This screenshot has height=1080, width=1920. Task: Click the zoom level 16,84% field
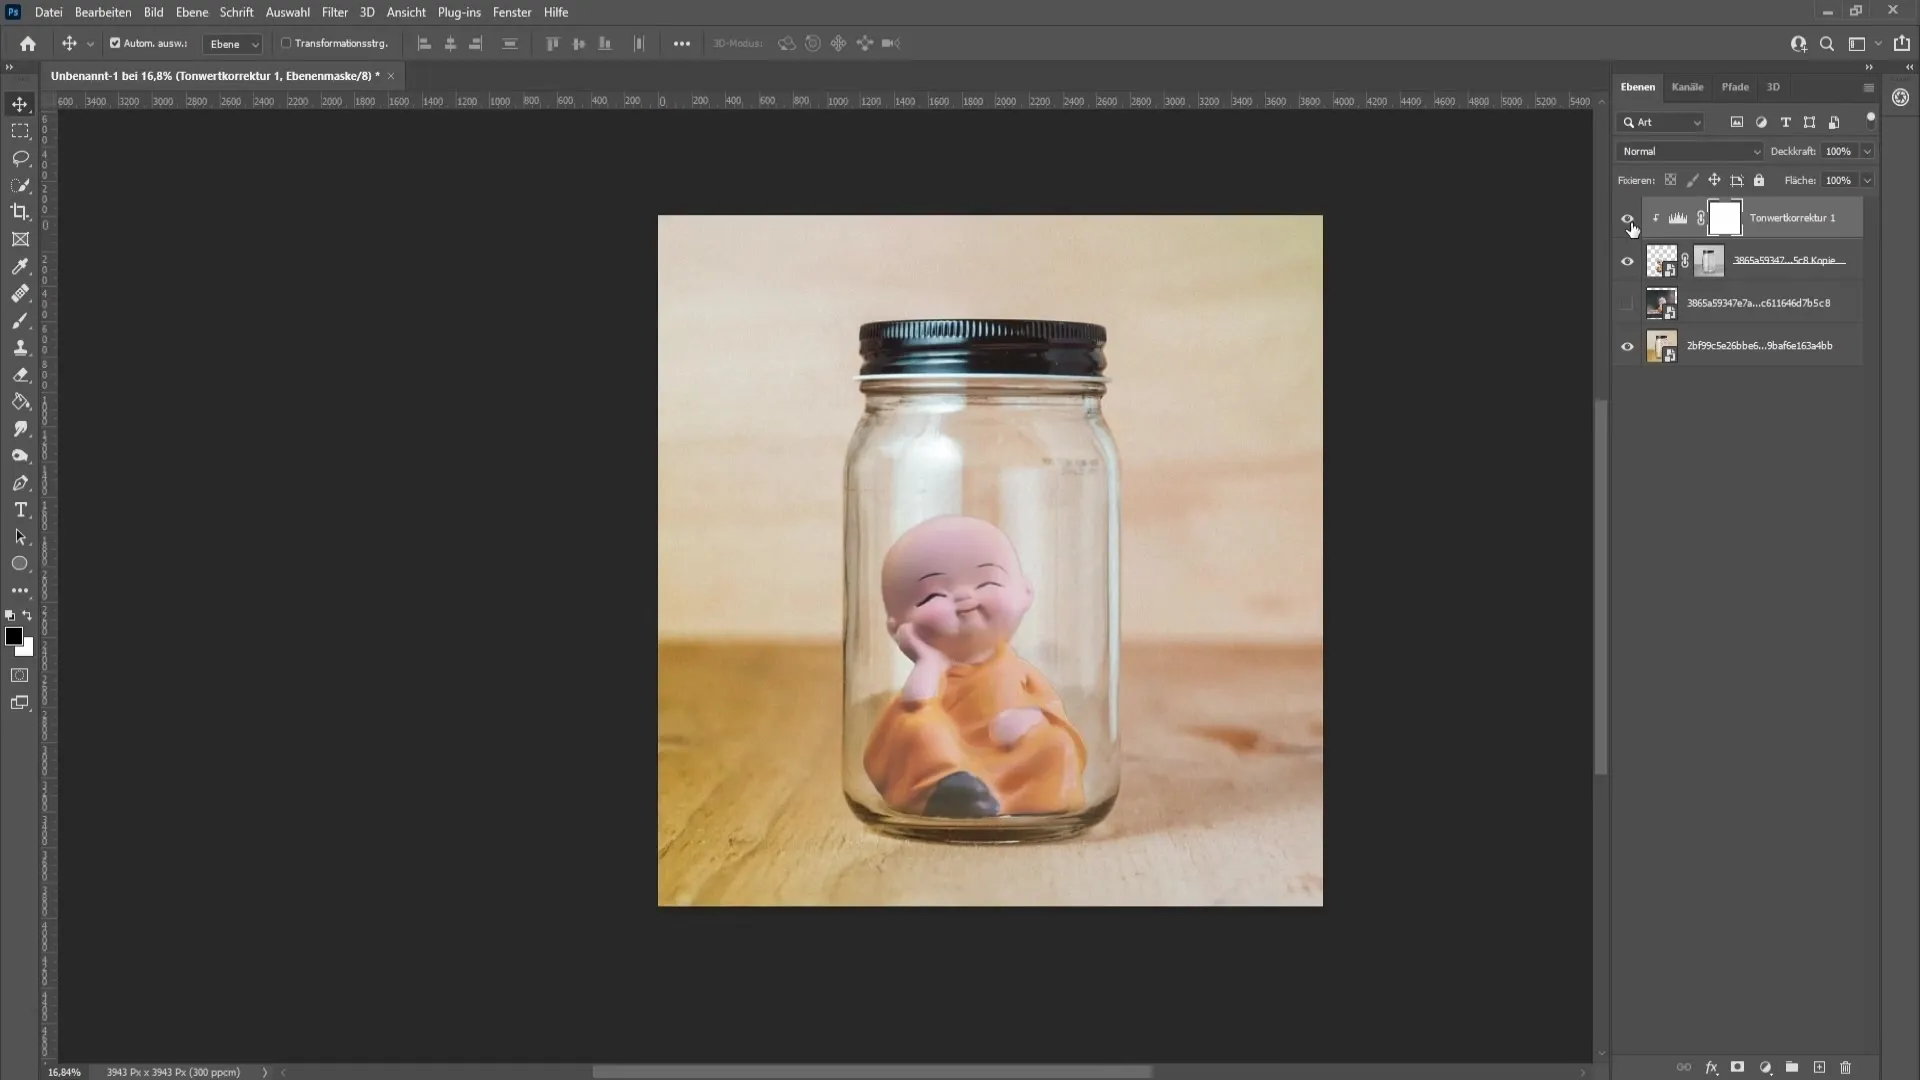[64, 1072]
